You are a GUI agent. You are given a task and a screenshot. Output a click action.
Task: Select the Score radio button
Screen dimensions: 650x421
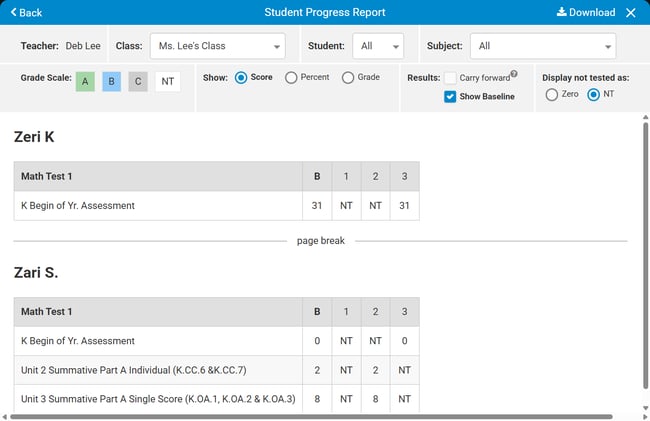241,78
